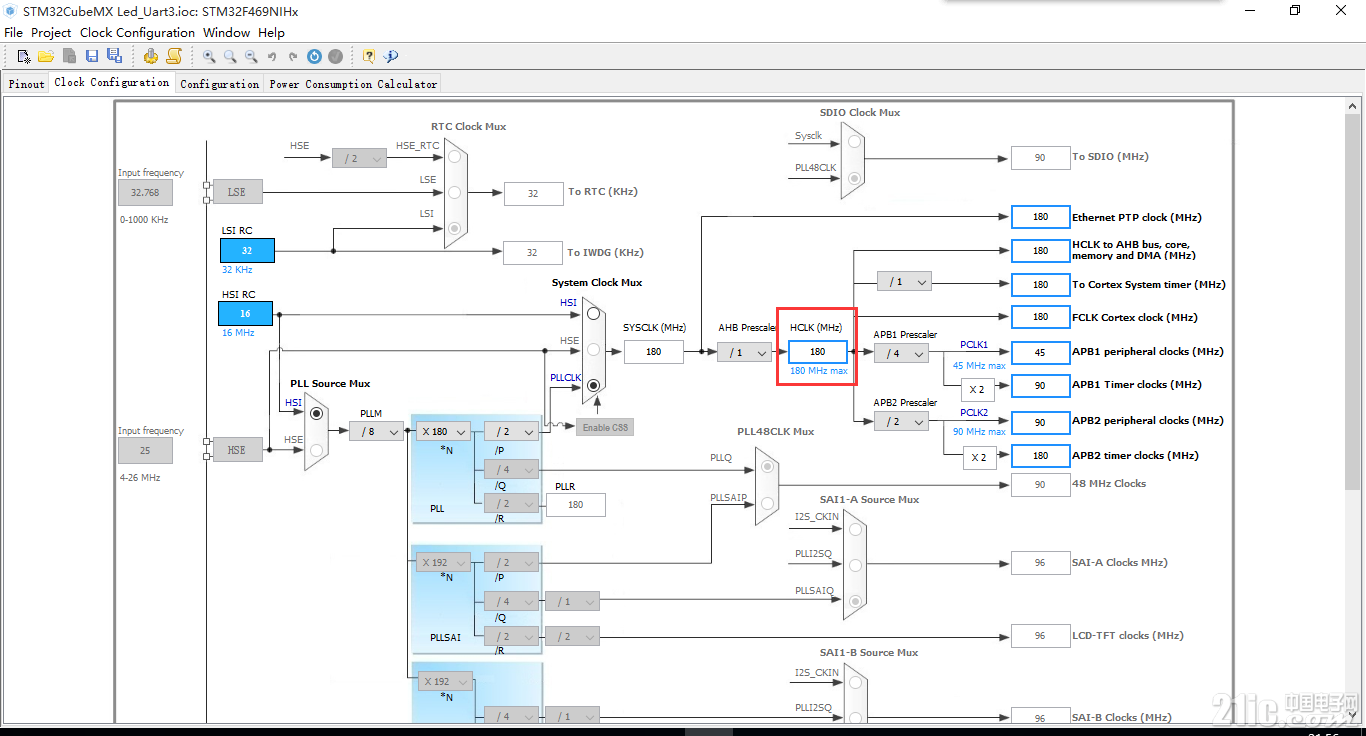
Task: Click the New Project toolbar icon
Action: pos(24,56)
